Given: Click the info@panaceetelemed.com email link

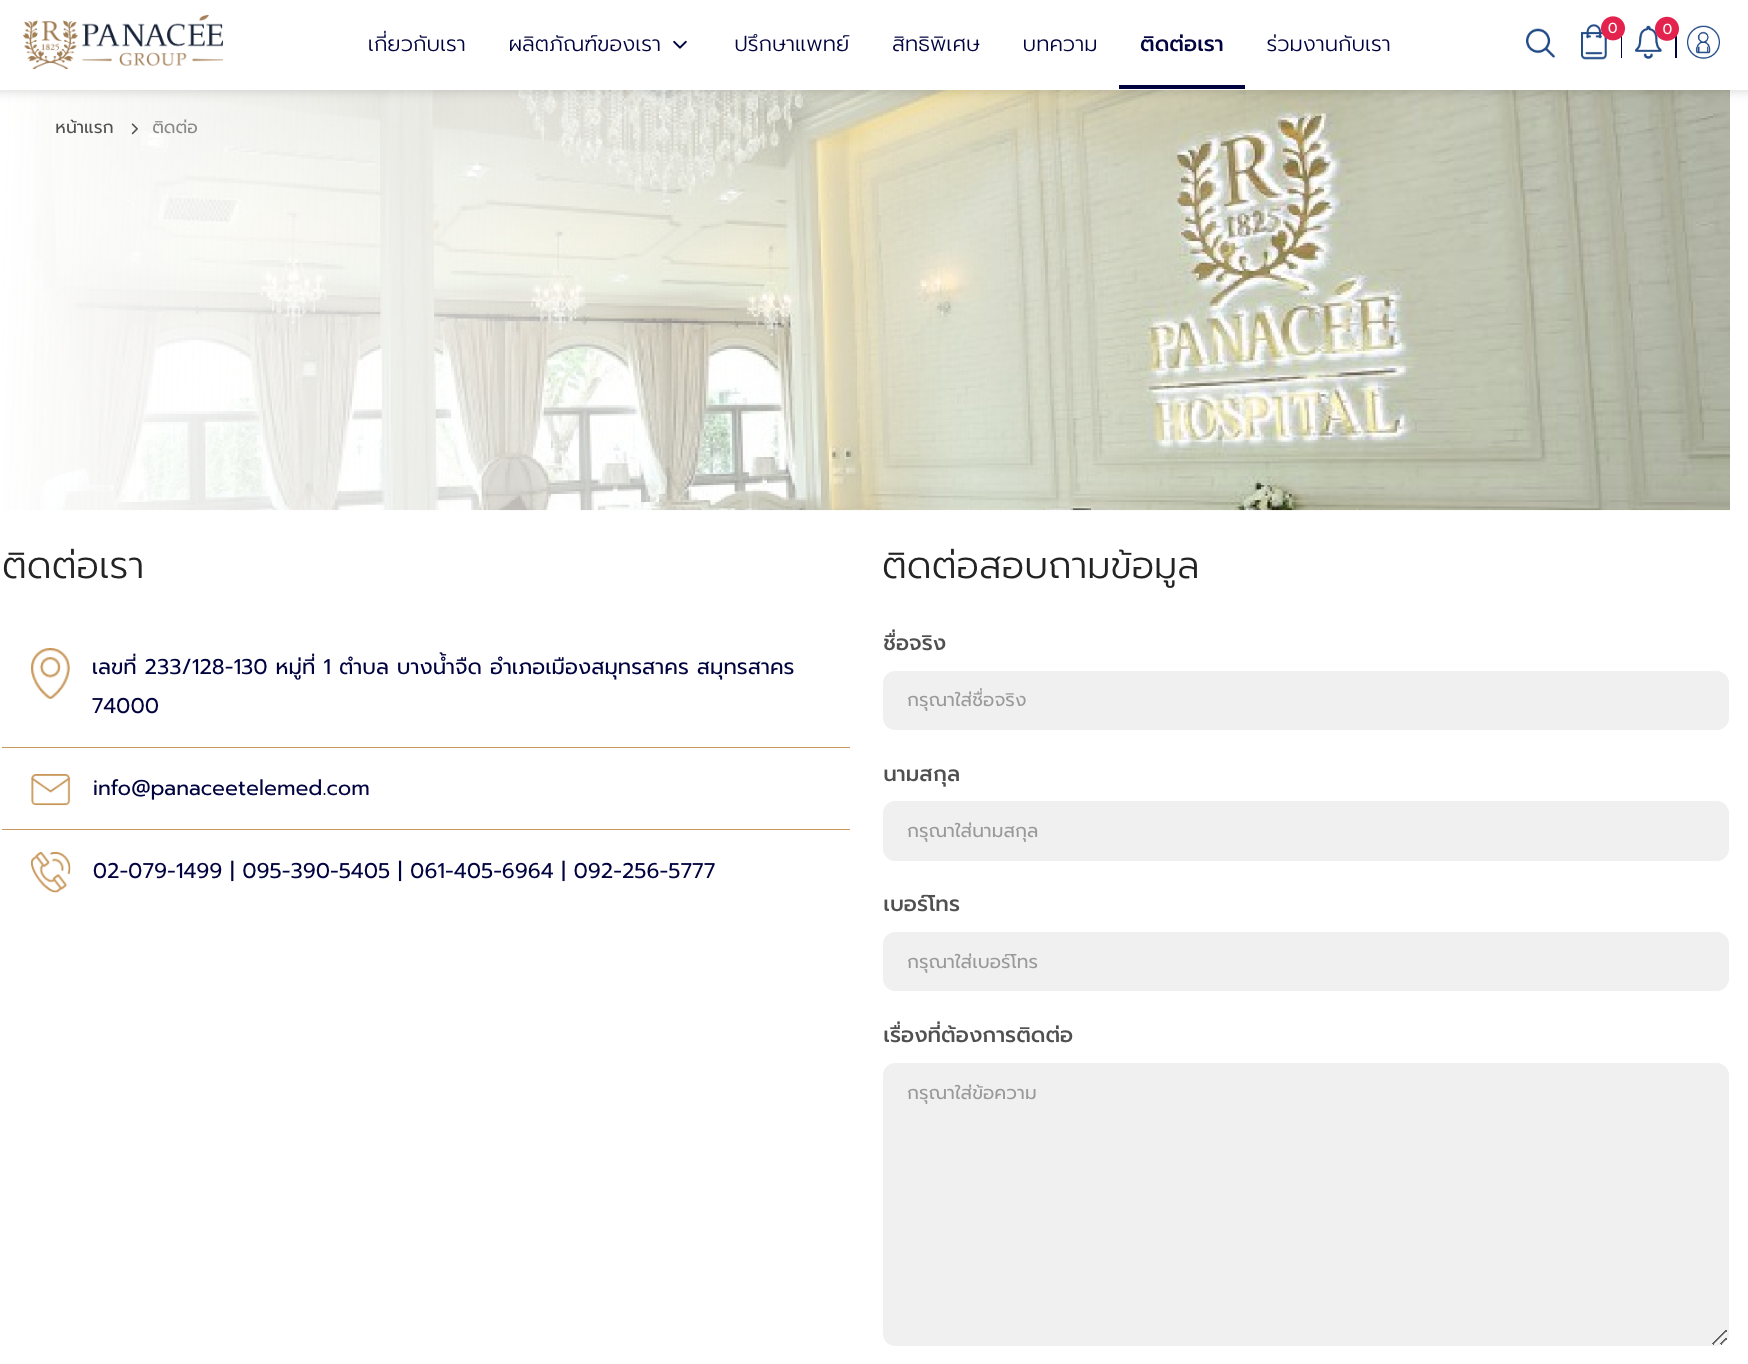Looking at the screenshot, I should [231, 788].
